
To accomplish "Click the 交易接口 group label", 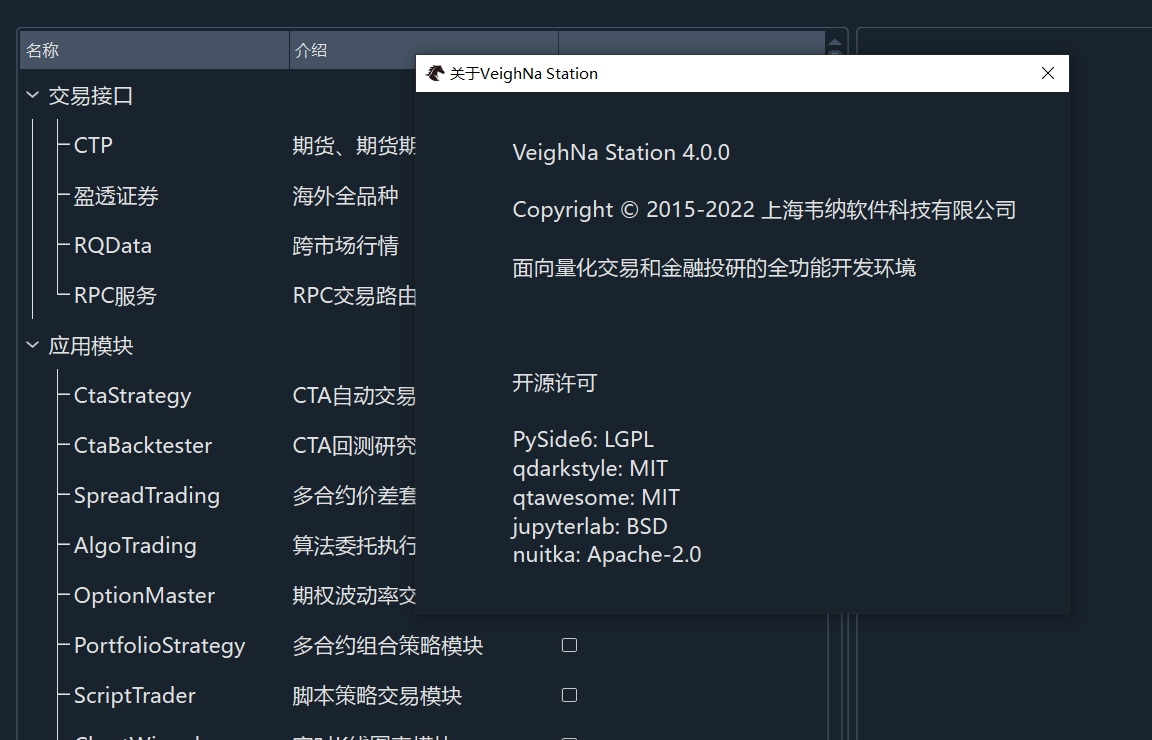I will [91, 96].
